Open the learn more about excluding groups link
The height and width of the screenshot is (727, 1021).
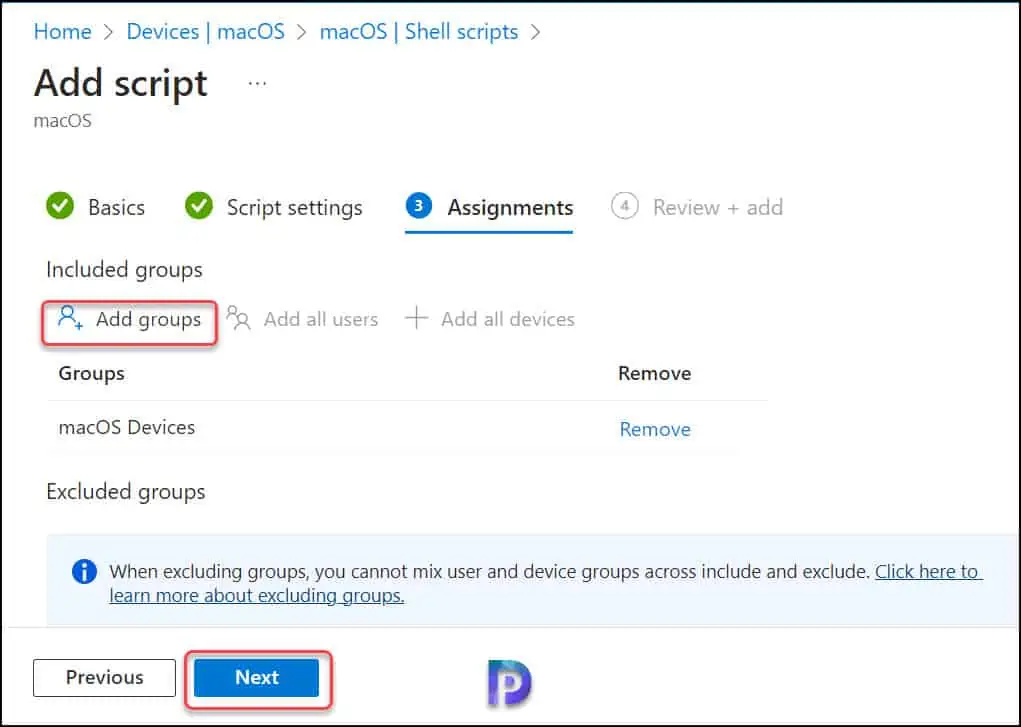pyautogui.click(x=546, y=583)
